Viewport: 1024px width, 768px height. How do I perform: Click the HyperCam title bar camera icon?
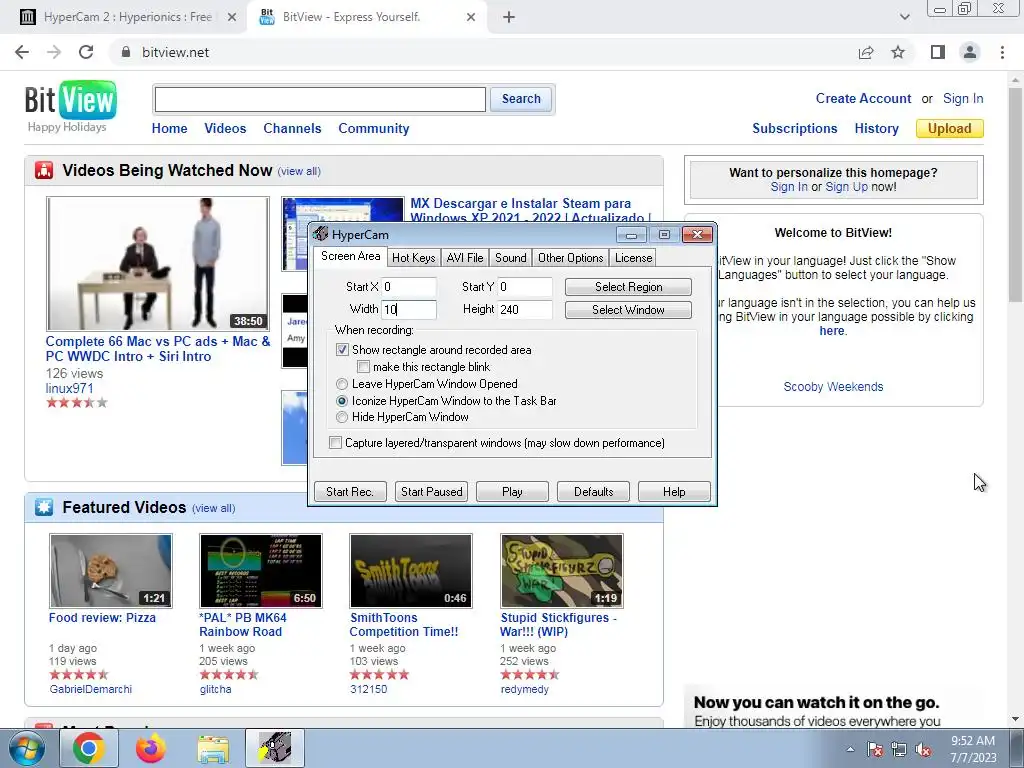pyautogui.click(x=320, y=234)
